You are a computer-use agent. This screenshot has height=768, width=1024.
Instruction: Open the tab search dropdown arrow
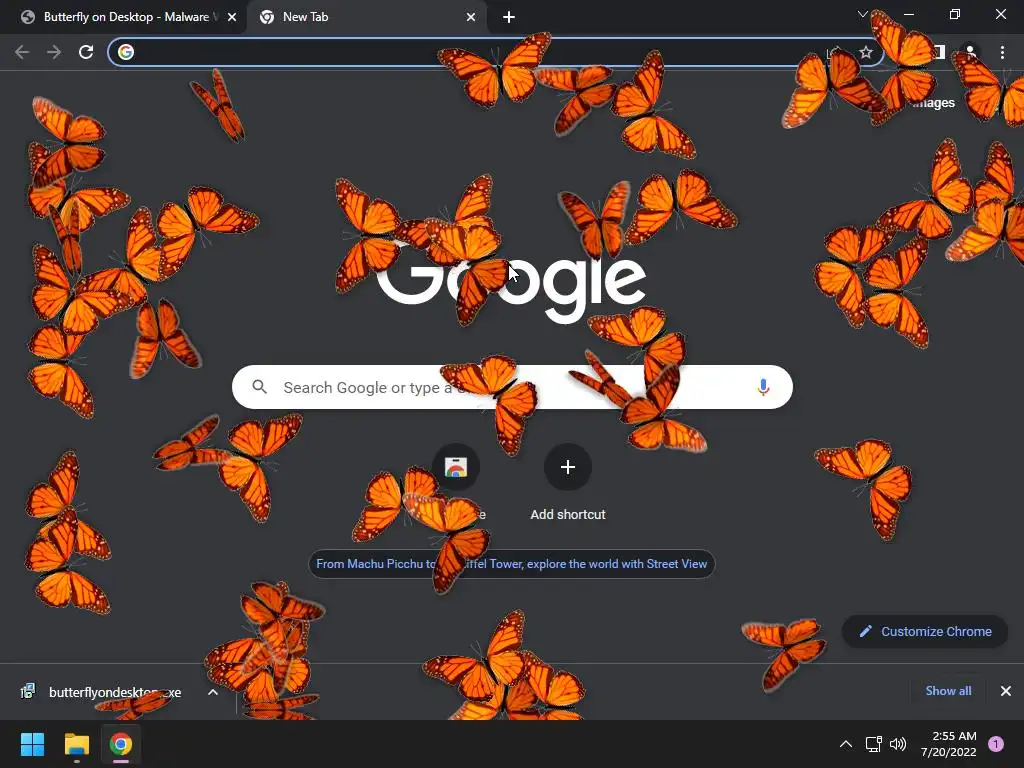tap(863, 14)
